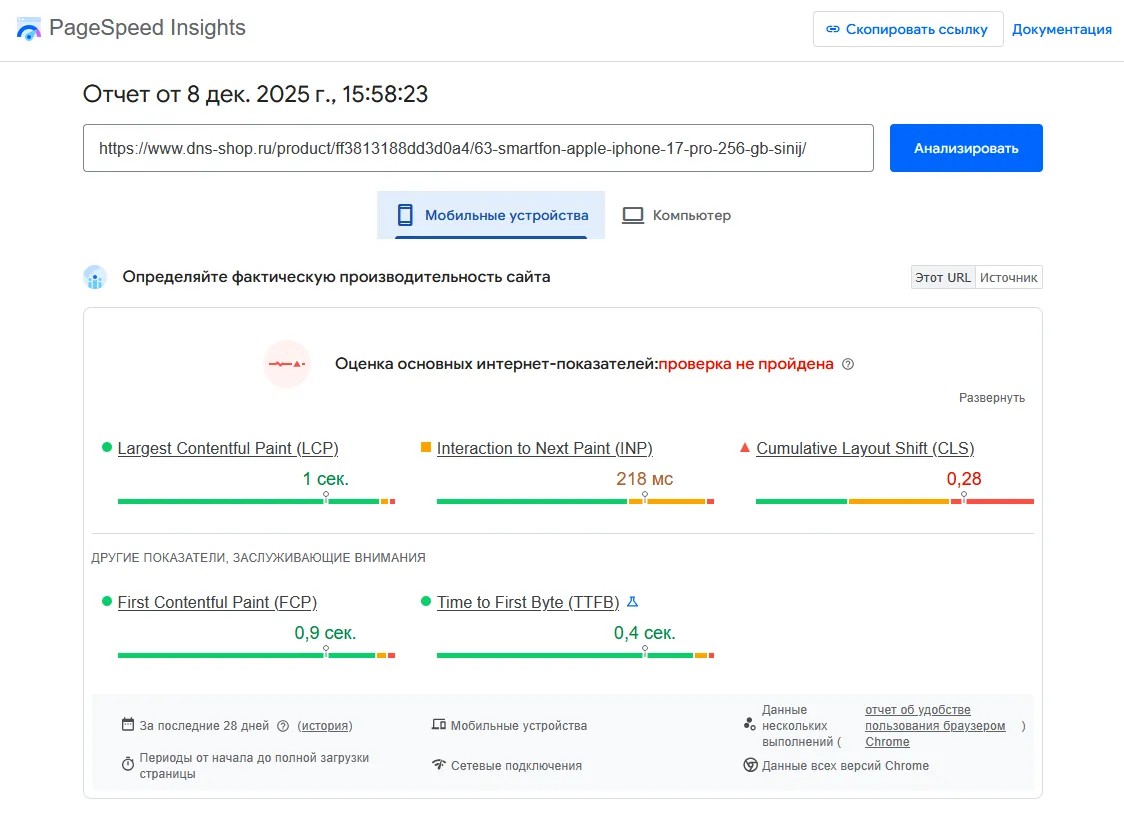This screenshot has height=815, width=1124.
Task: Click the experimental flask icon beside TTFB
Action: (632, 602)
